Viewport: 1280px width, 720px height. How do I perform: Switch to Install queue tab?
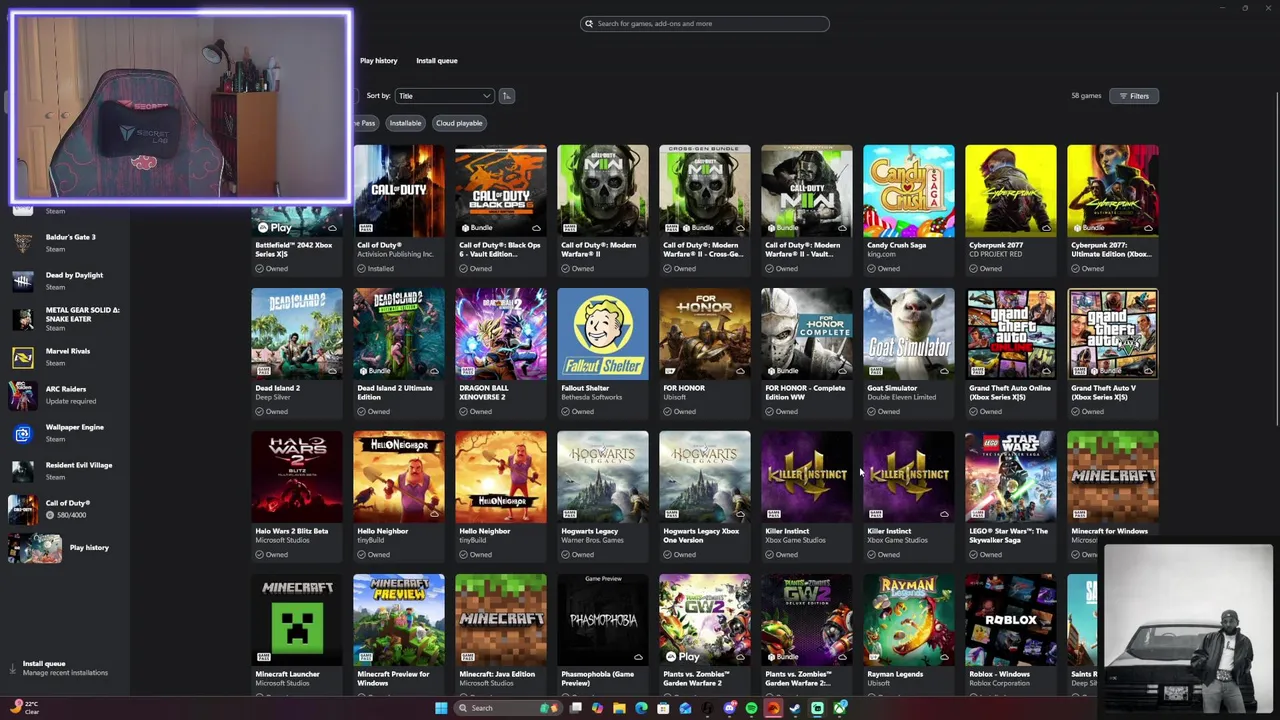coord(437,61)
